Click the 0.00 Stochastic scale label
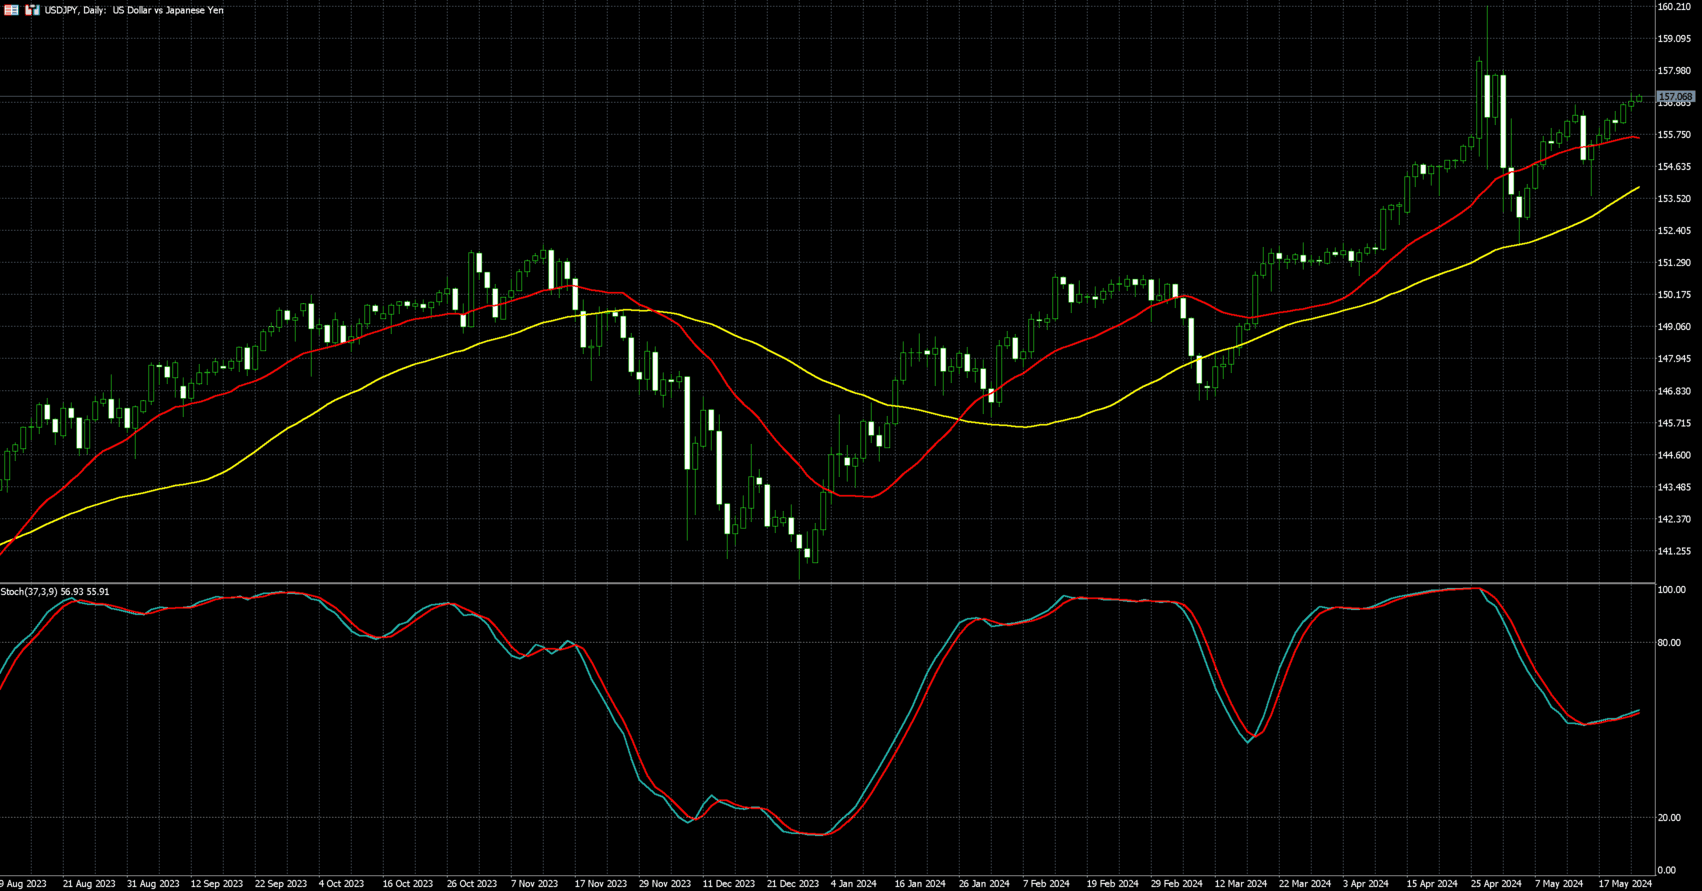Viewport: 1702px width, 891px height. click(1666, 871)
